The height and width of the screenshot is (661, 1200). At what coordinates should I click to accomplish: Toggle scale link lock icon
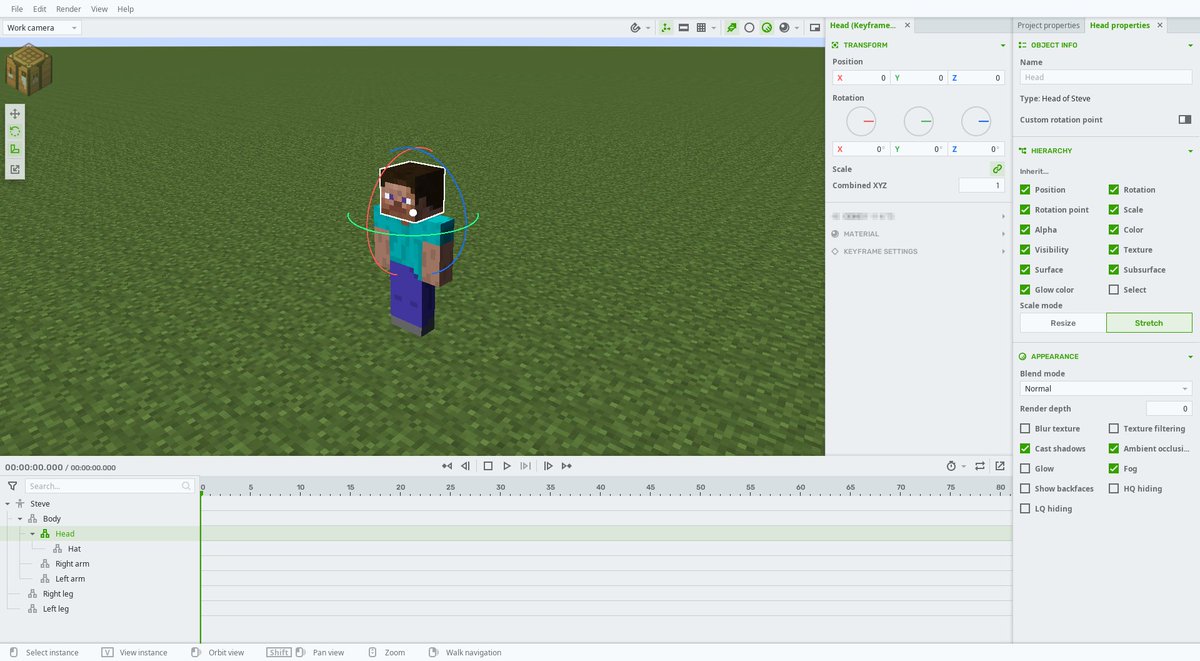tap(997, 169)
